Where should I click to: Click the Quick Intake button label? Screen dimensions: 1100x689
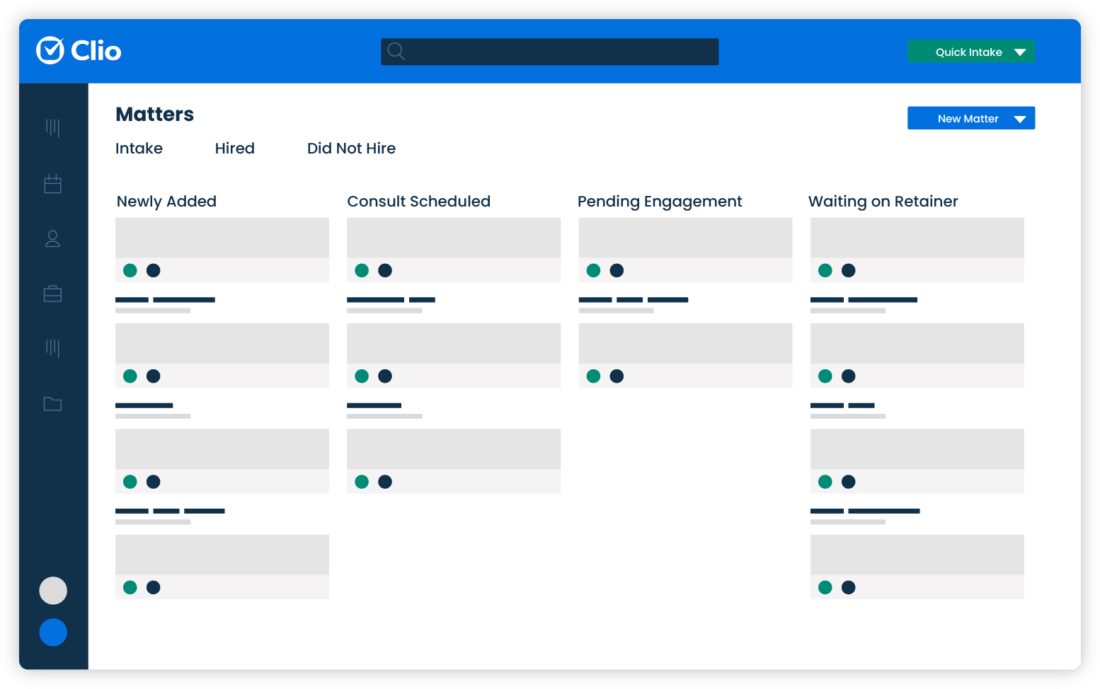pyautogui.click(x=967, y=52)
